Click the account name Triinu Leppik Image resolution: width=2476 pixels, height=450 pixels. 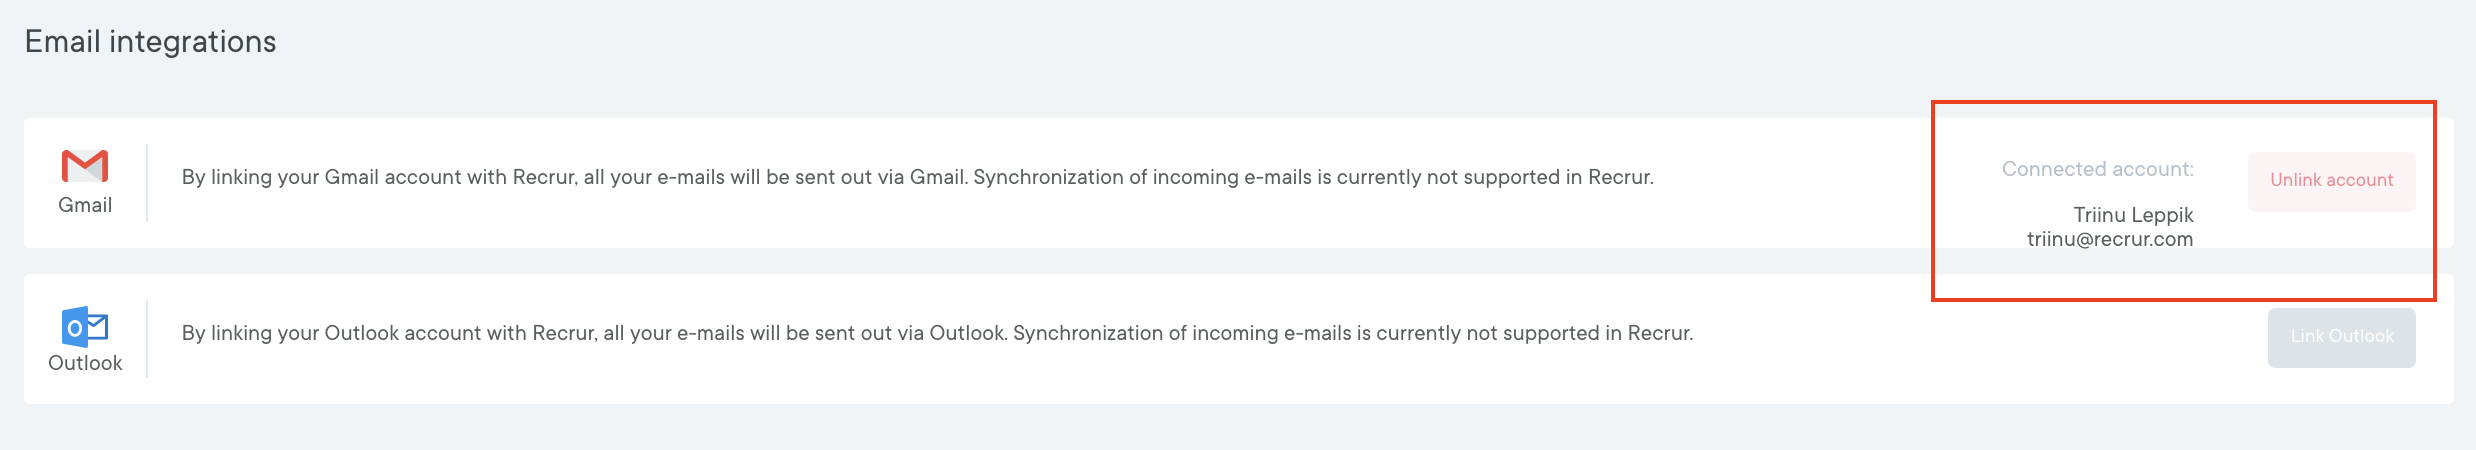pos(2133,215)
